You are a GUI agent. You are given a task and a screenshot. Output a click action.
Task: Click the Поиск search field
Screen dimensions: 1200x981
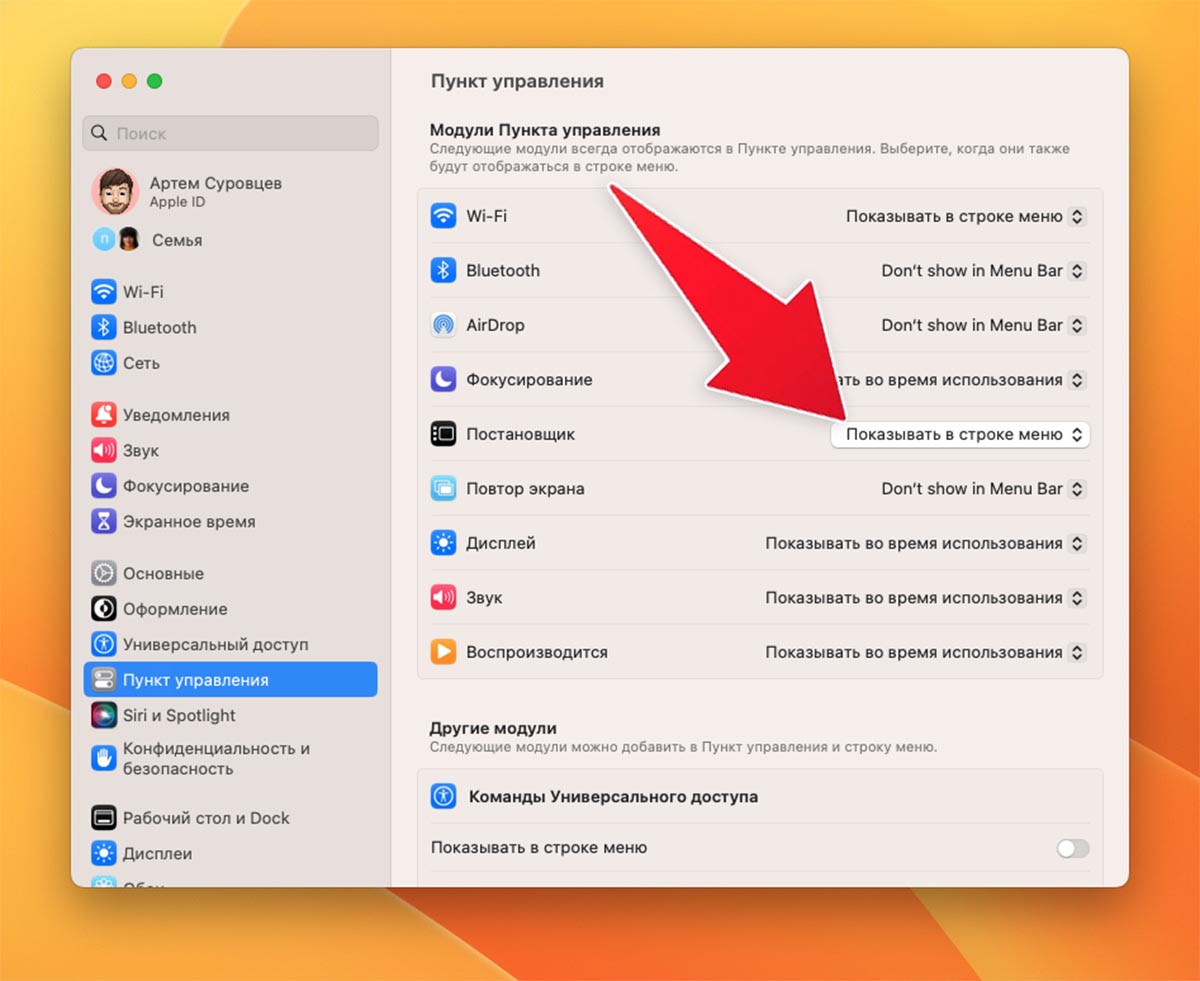(231, 133)
